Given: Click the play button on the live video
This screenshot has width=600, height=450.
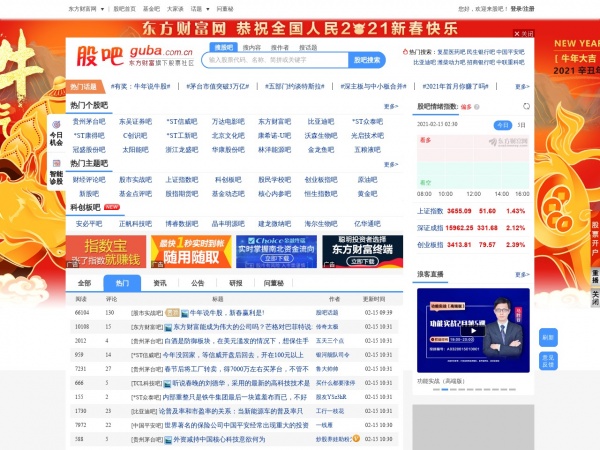Looking at the screenshot, I should pyautogui.click(x=473, y=331).
